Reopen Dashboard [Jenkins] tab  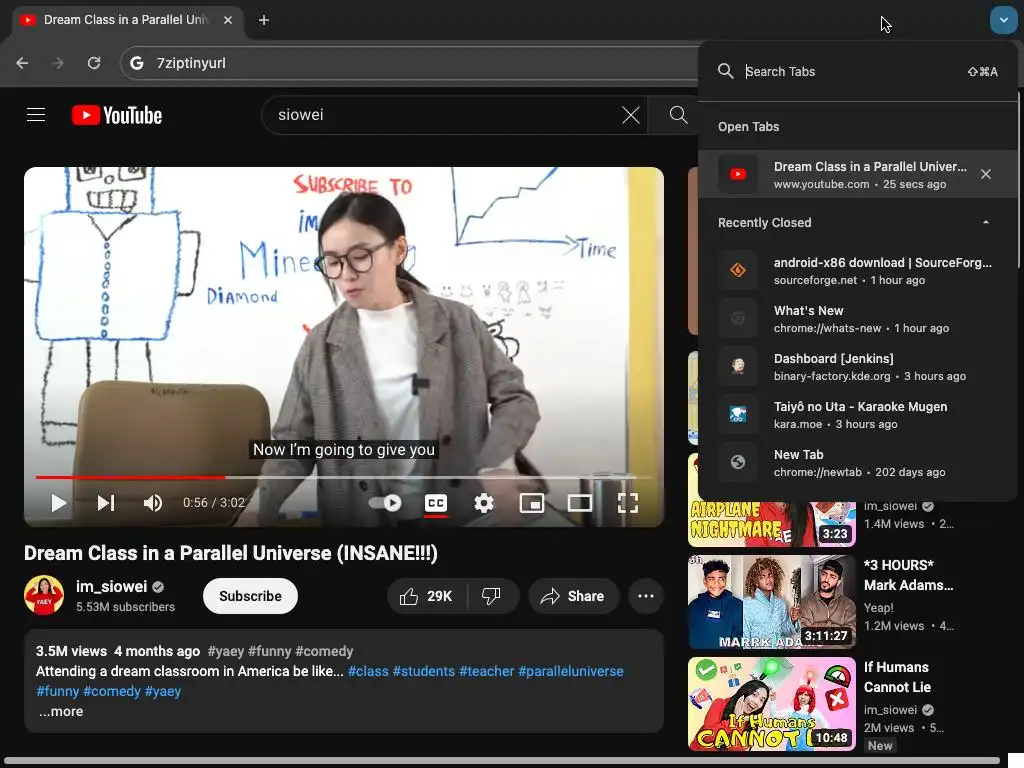click(857, 366)
